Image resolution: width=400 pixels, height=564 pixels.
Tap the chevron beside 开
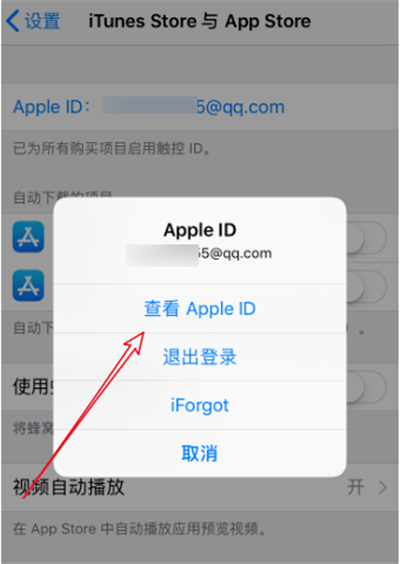(383, 488)
